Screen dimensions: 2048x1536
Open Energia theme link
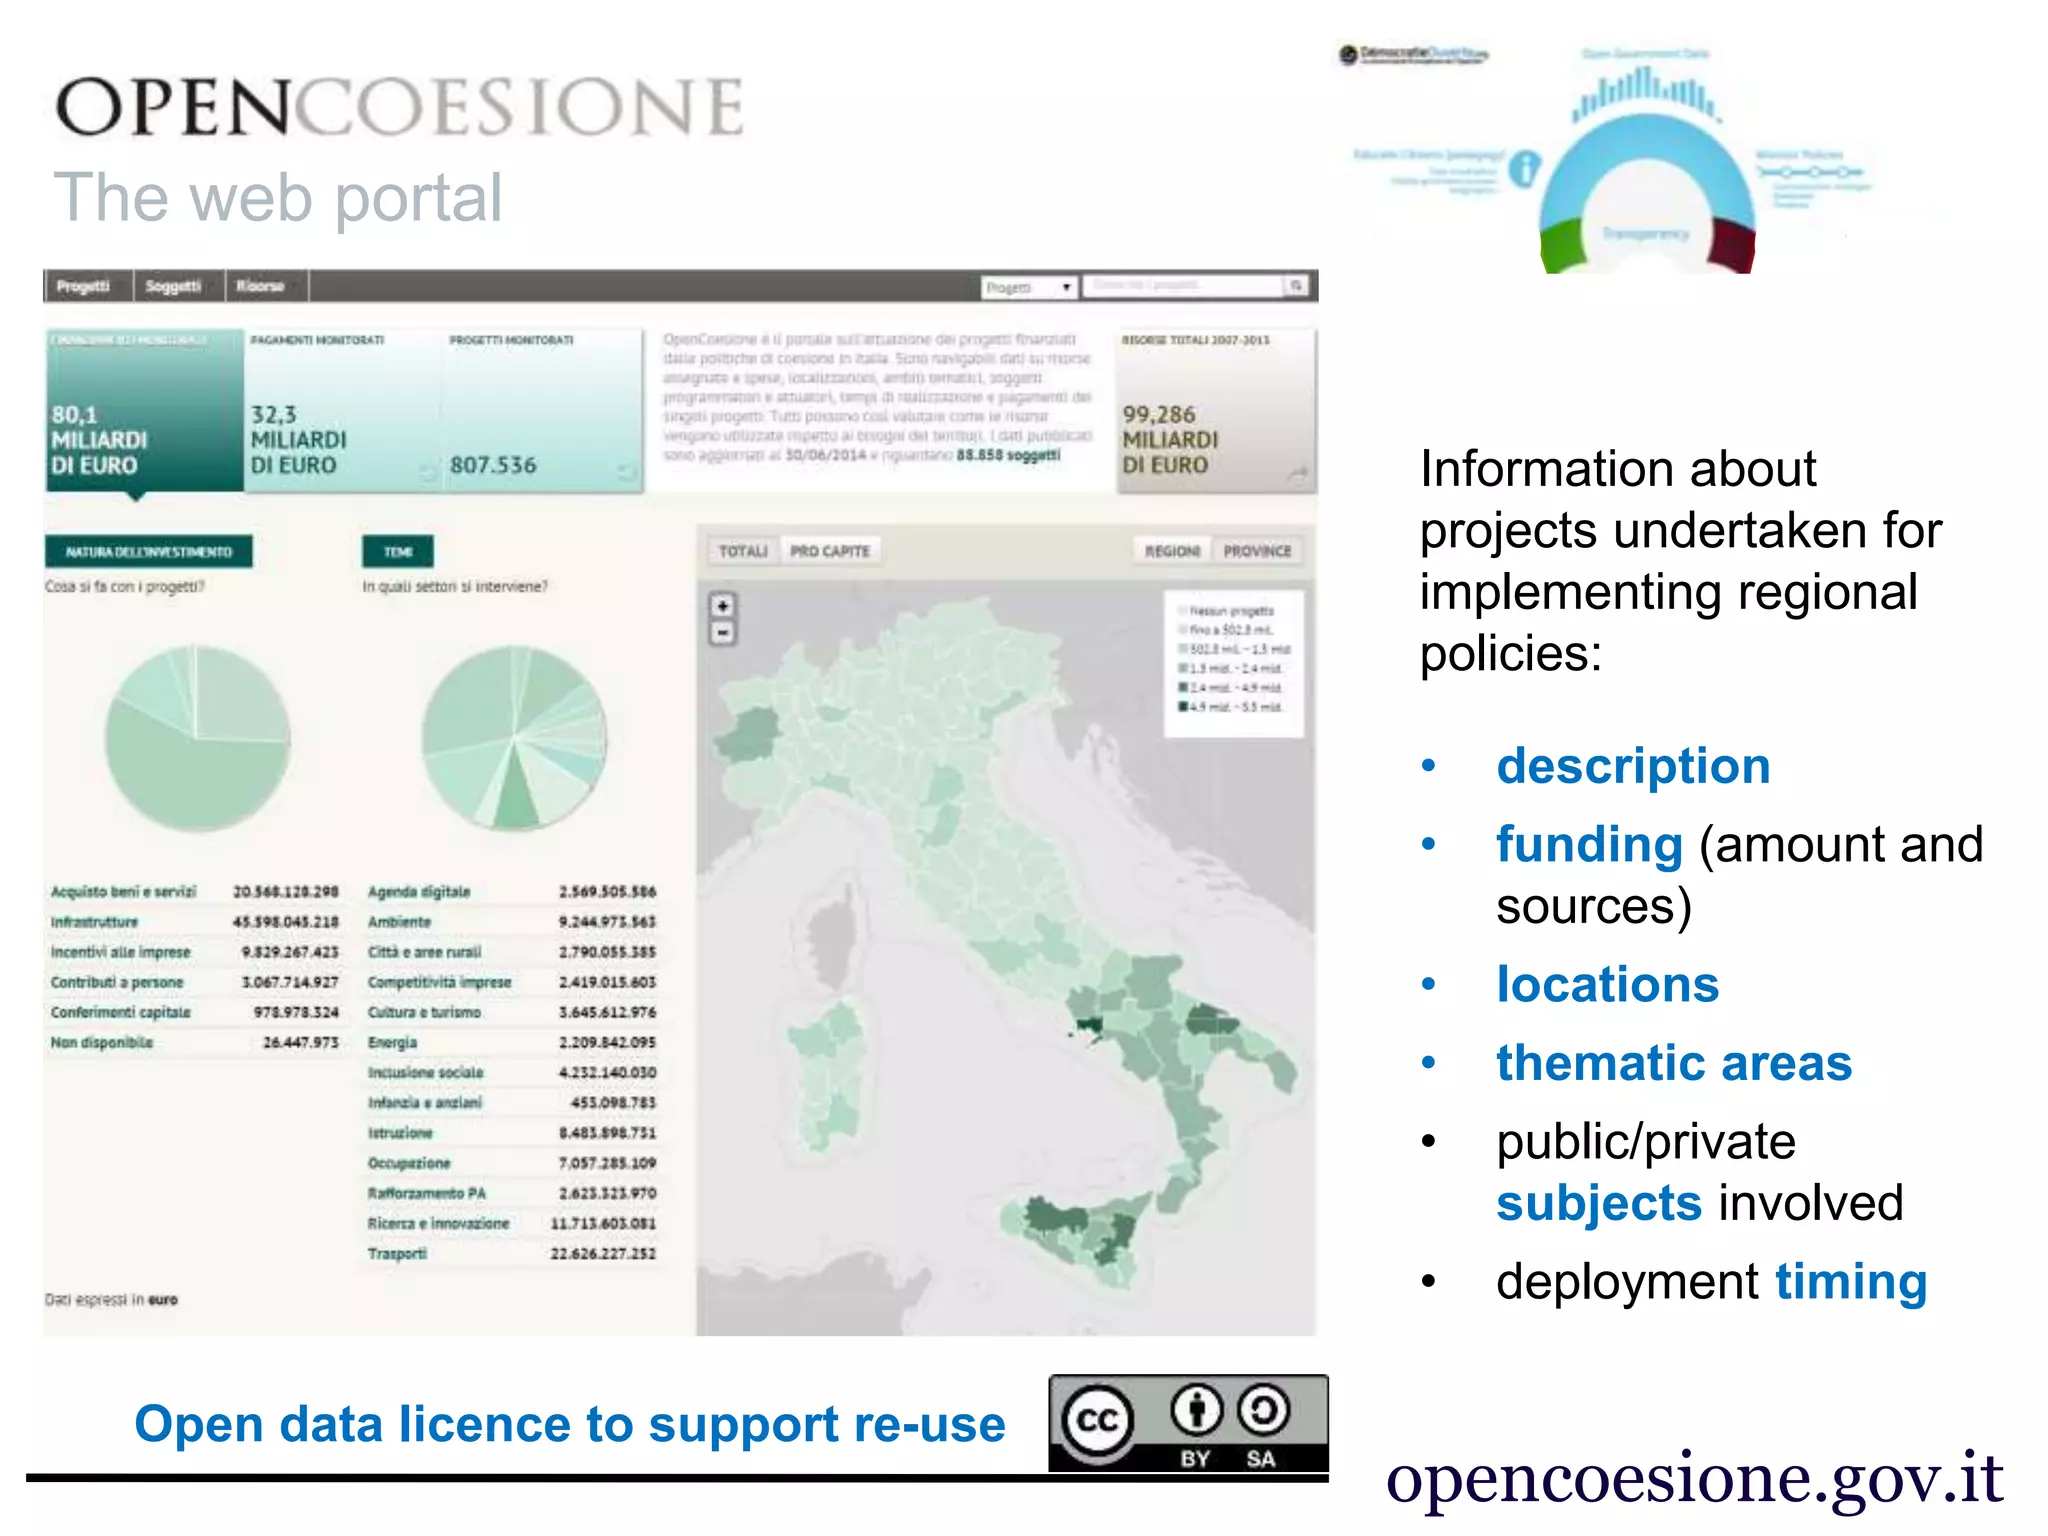point(393,1042)
